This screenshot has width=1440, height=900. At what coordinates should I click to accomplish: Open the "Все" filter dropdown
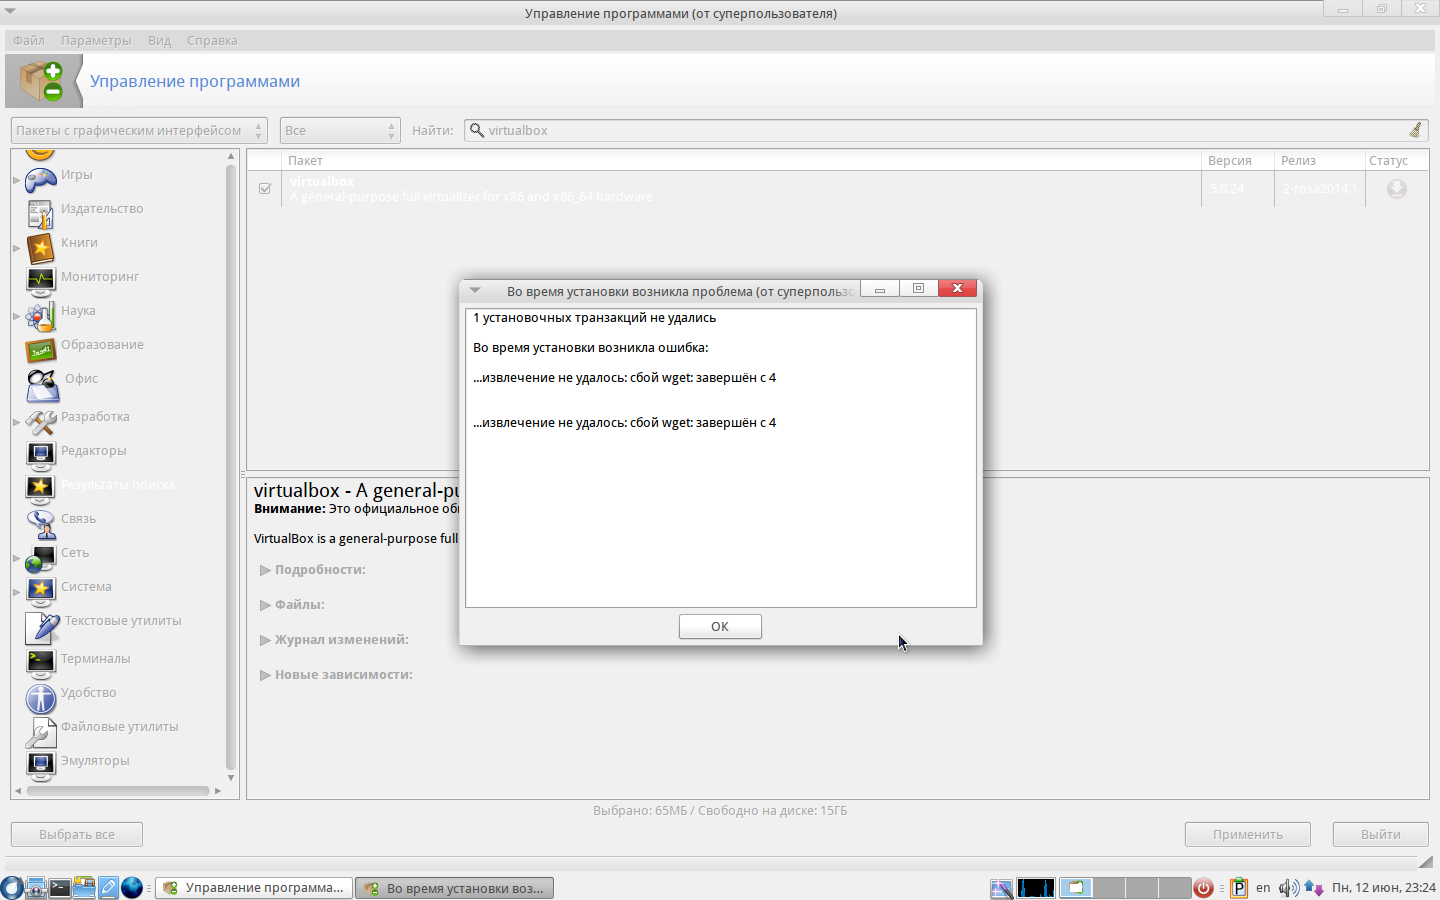(x=340, y=130)
